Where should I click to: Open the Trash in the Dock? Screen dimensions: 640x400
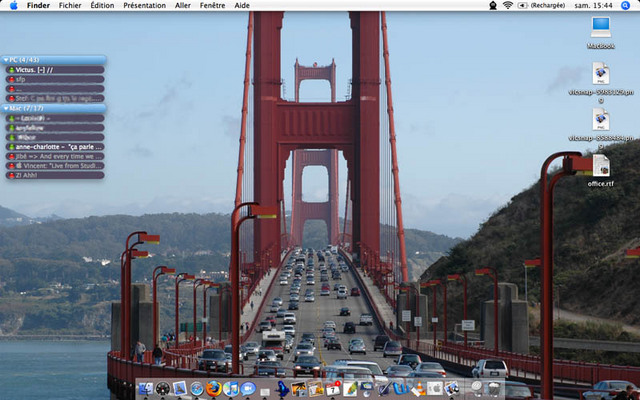[x=494, y=389]
